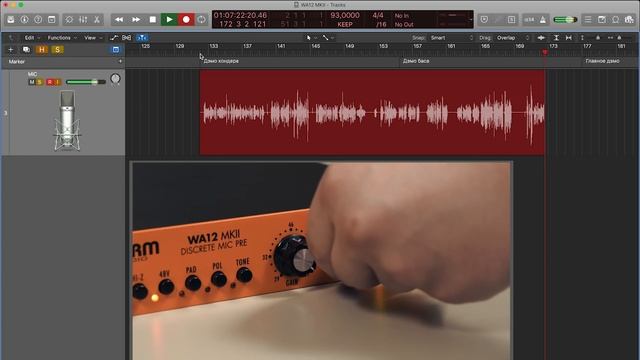The height and width of the screenshot is (360, 640).
Task: Open the Snap Smart dropdown
Action: [x=451, y=38]
